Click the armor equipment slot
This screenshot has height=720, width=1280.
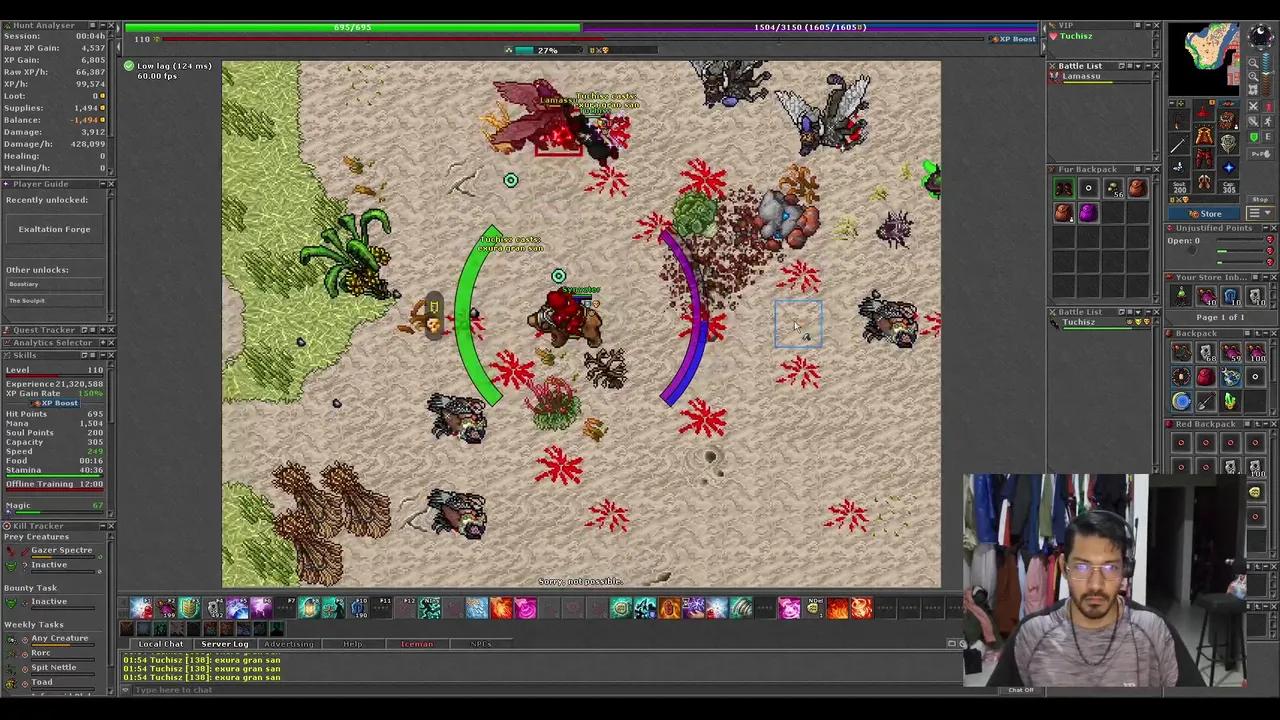1204,135
